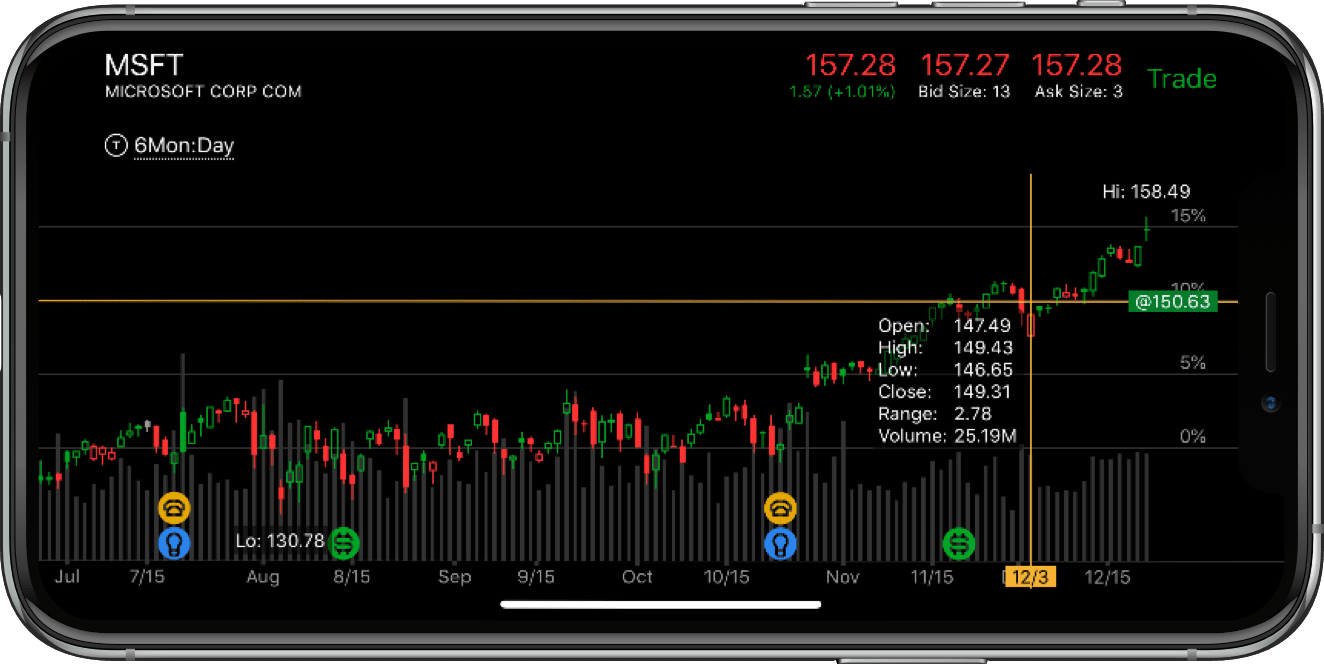
Task: Tap the green dollar icon near 11/15
Action: (x=959, y=543)
